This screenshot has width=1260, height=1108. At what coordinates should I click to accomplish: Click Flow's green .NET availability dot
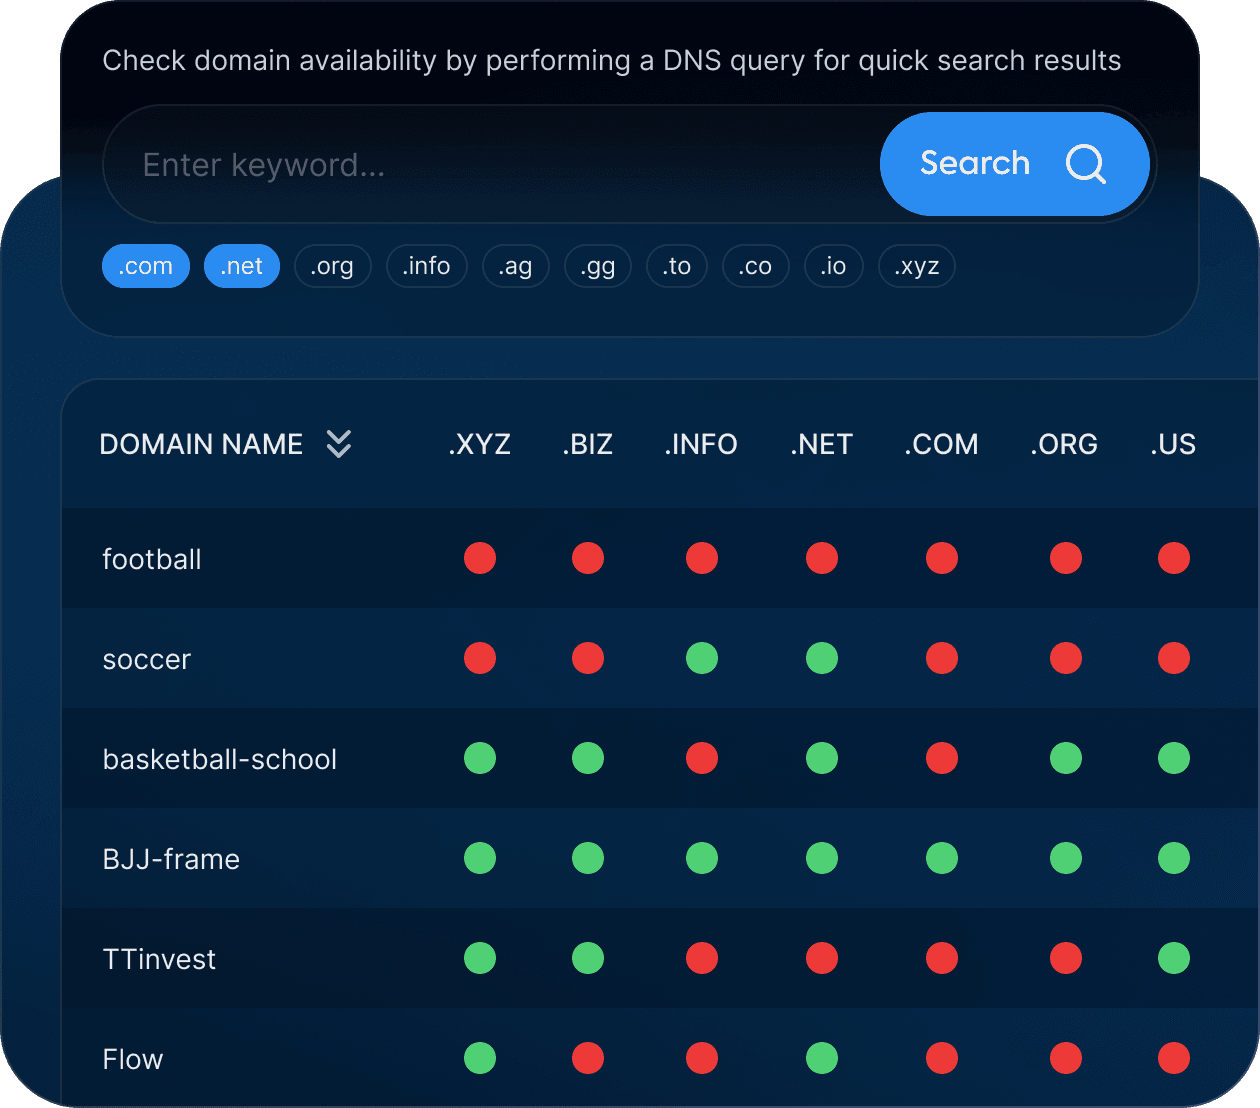[822, 1058]
